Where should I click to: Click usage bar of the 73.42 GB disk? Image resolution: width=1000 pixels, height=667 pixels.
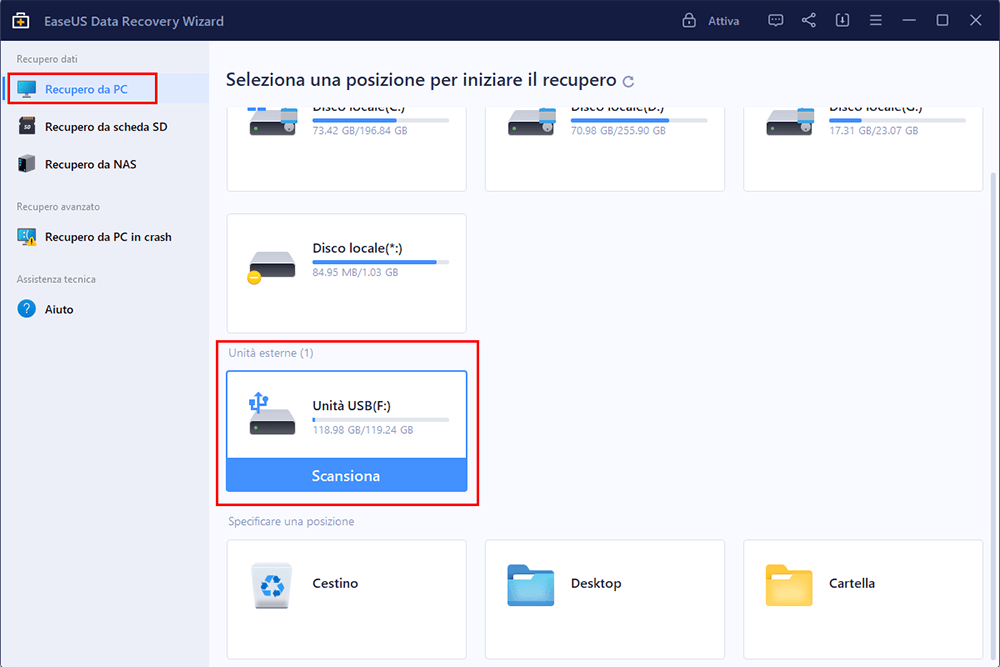(x=381, y=120)
